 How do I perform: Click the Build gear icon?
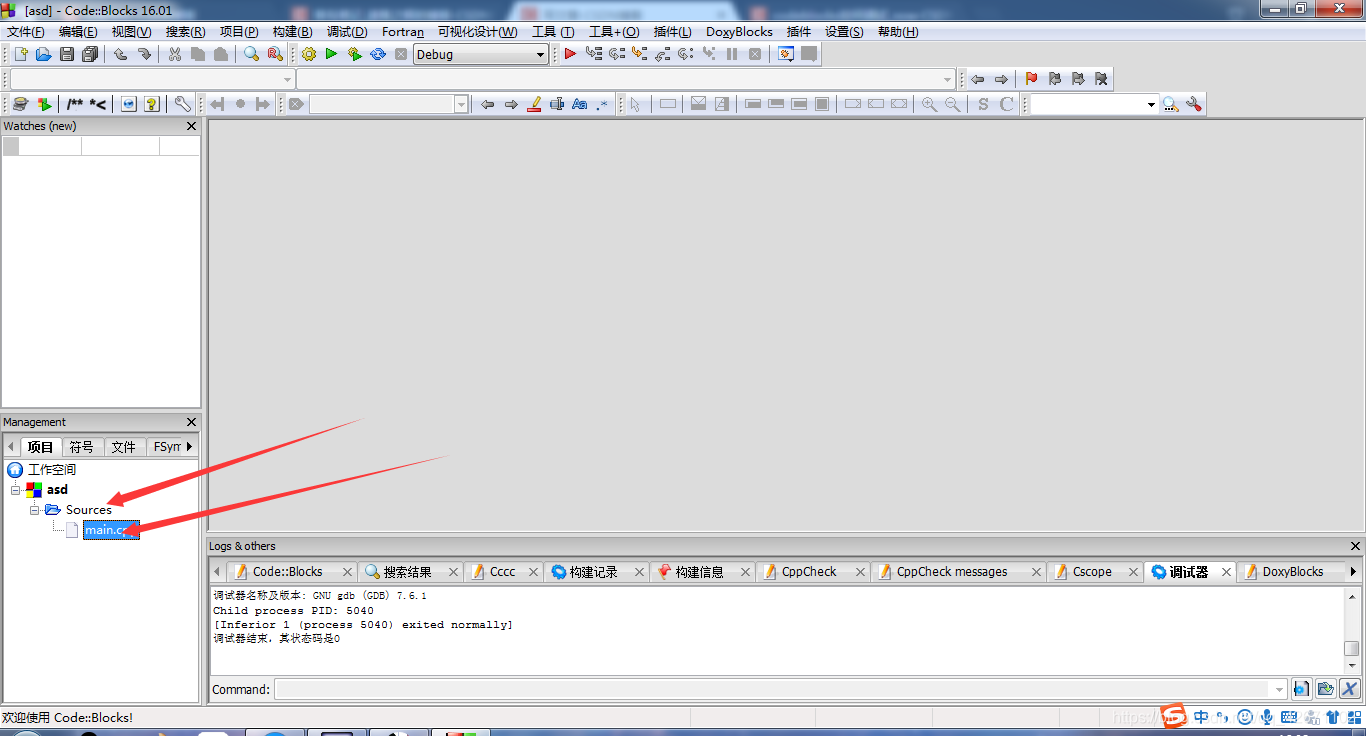308,54
